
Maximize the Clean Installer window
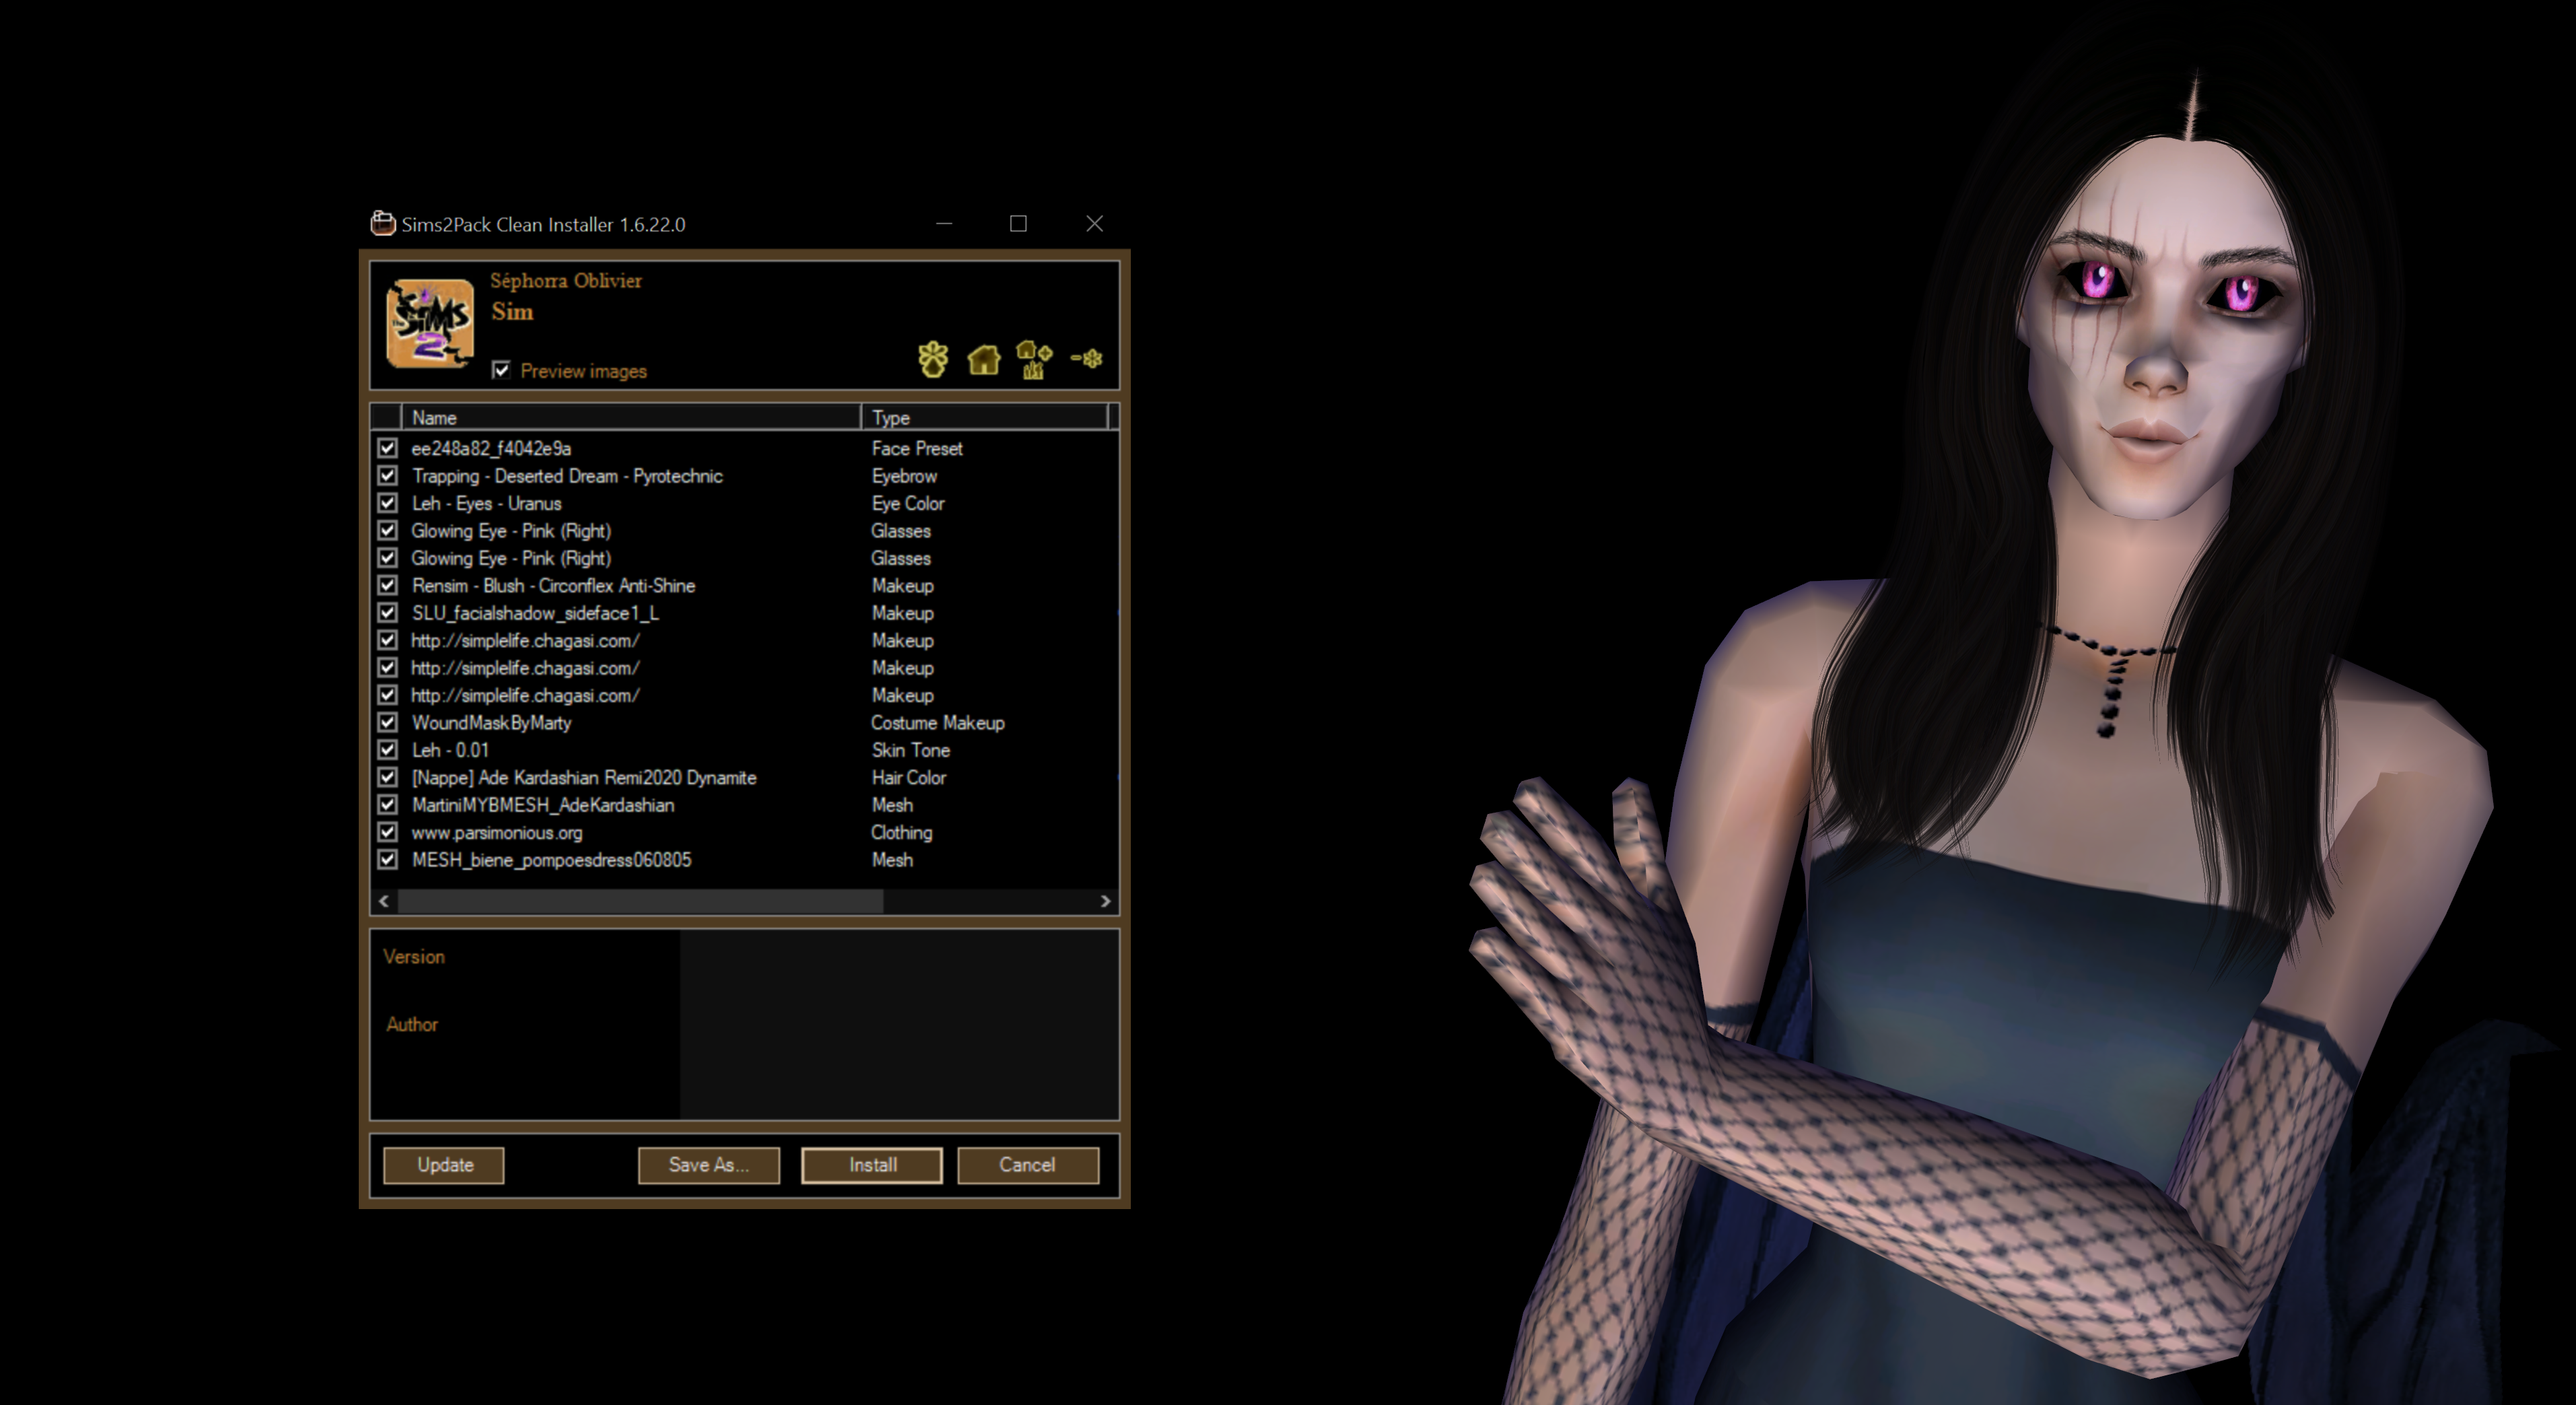pos(1018,223)
